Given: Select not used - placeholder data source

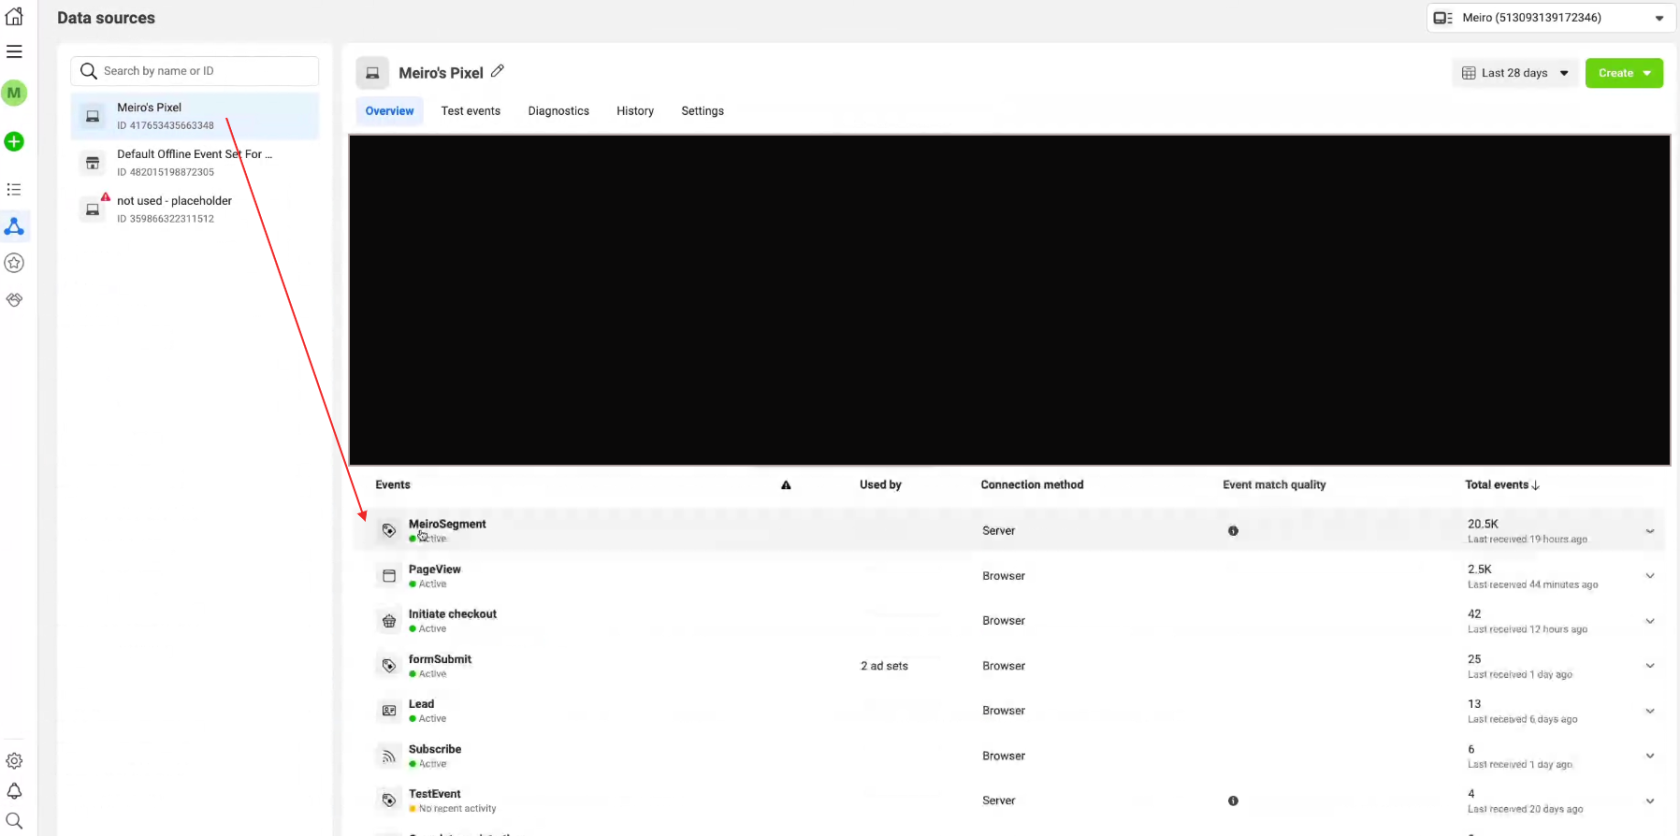Looking at the screenshot, I should click(195, 209).
